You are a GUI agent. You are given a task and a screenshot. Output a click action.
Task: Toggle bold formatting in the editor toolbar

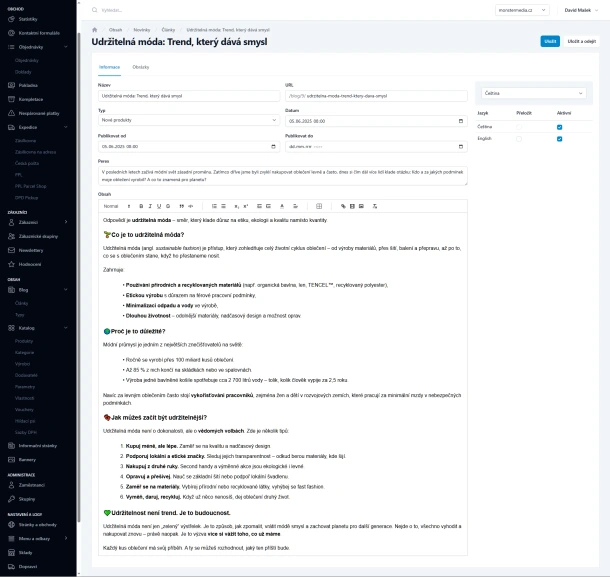coord(141,206)
